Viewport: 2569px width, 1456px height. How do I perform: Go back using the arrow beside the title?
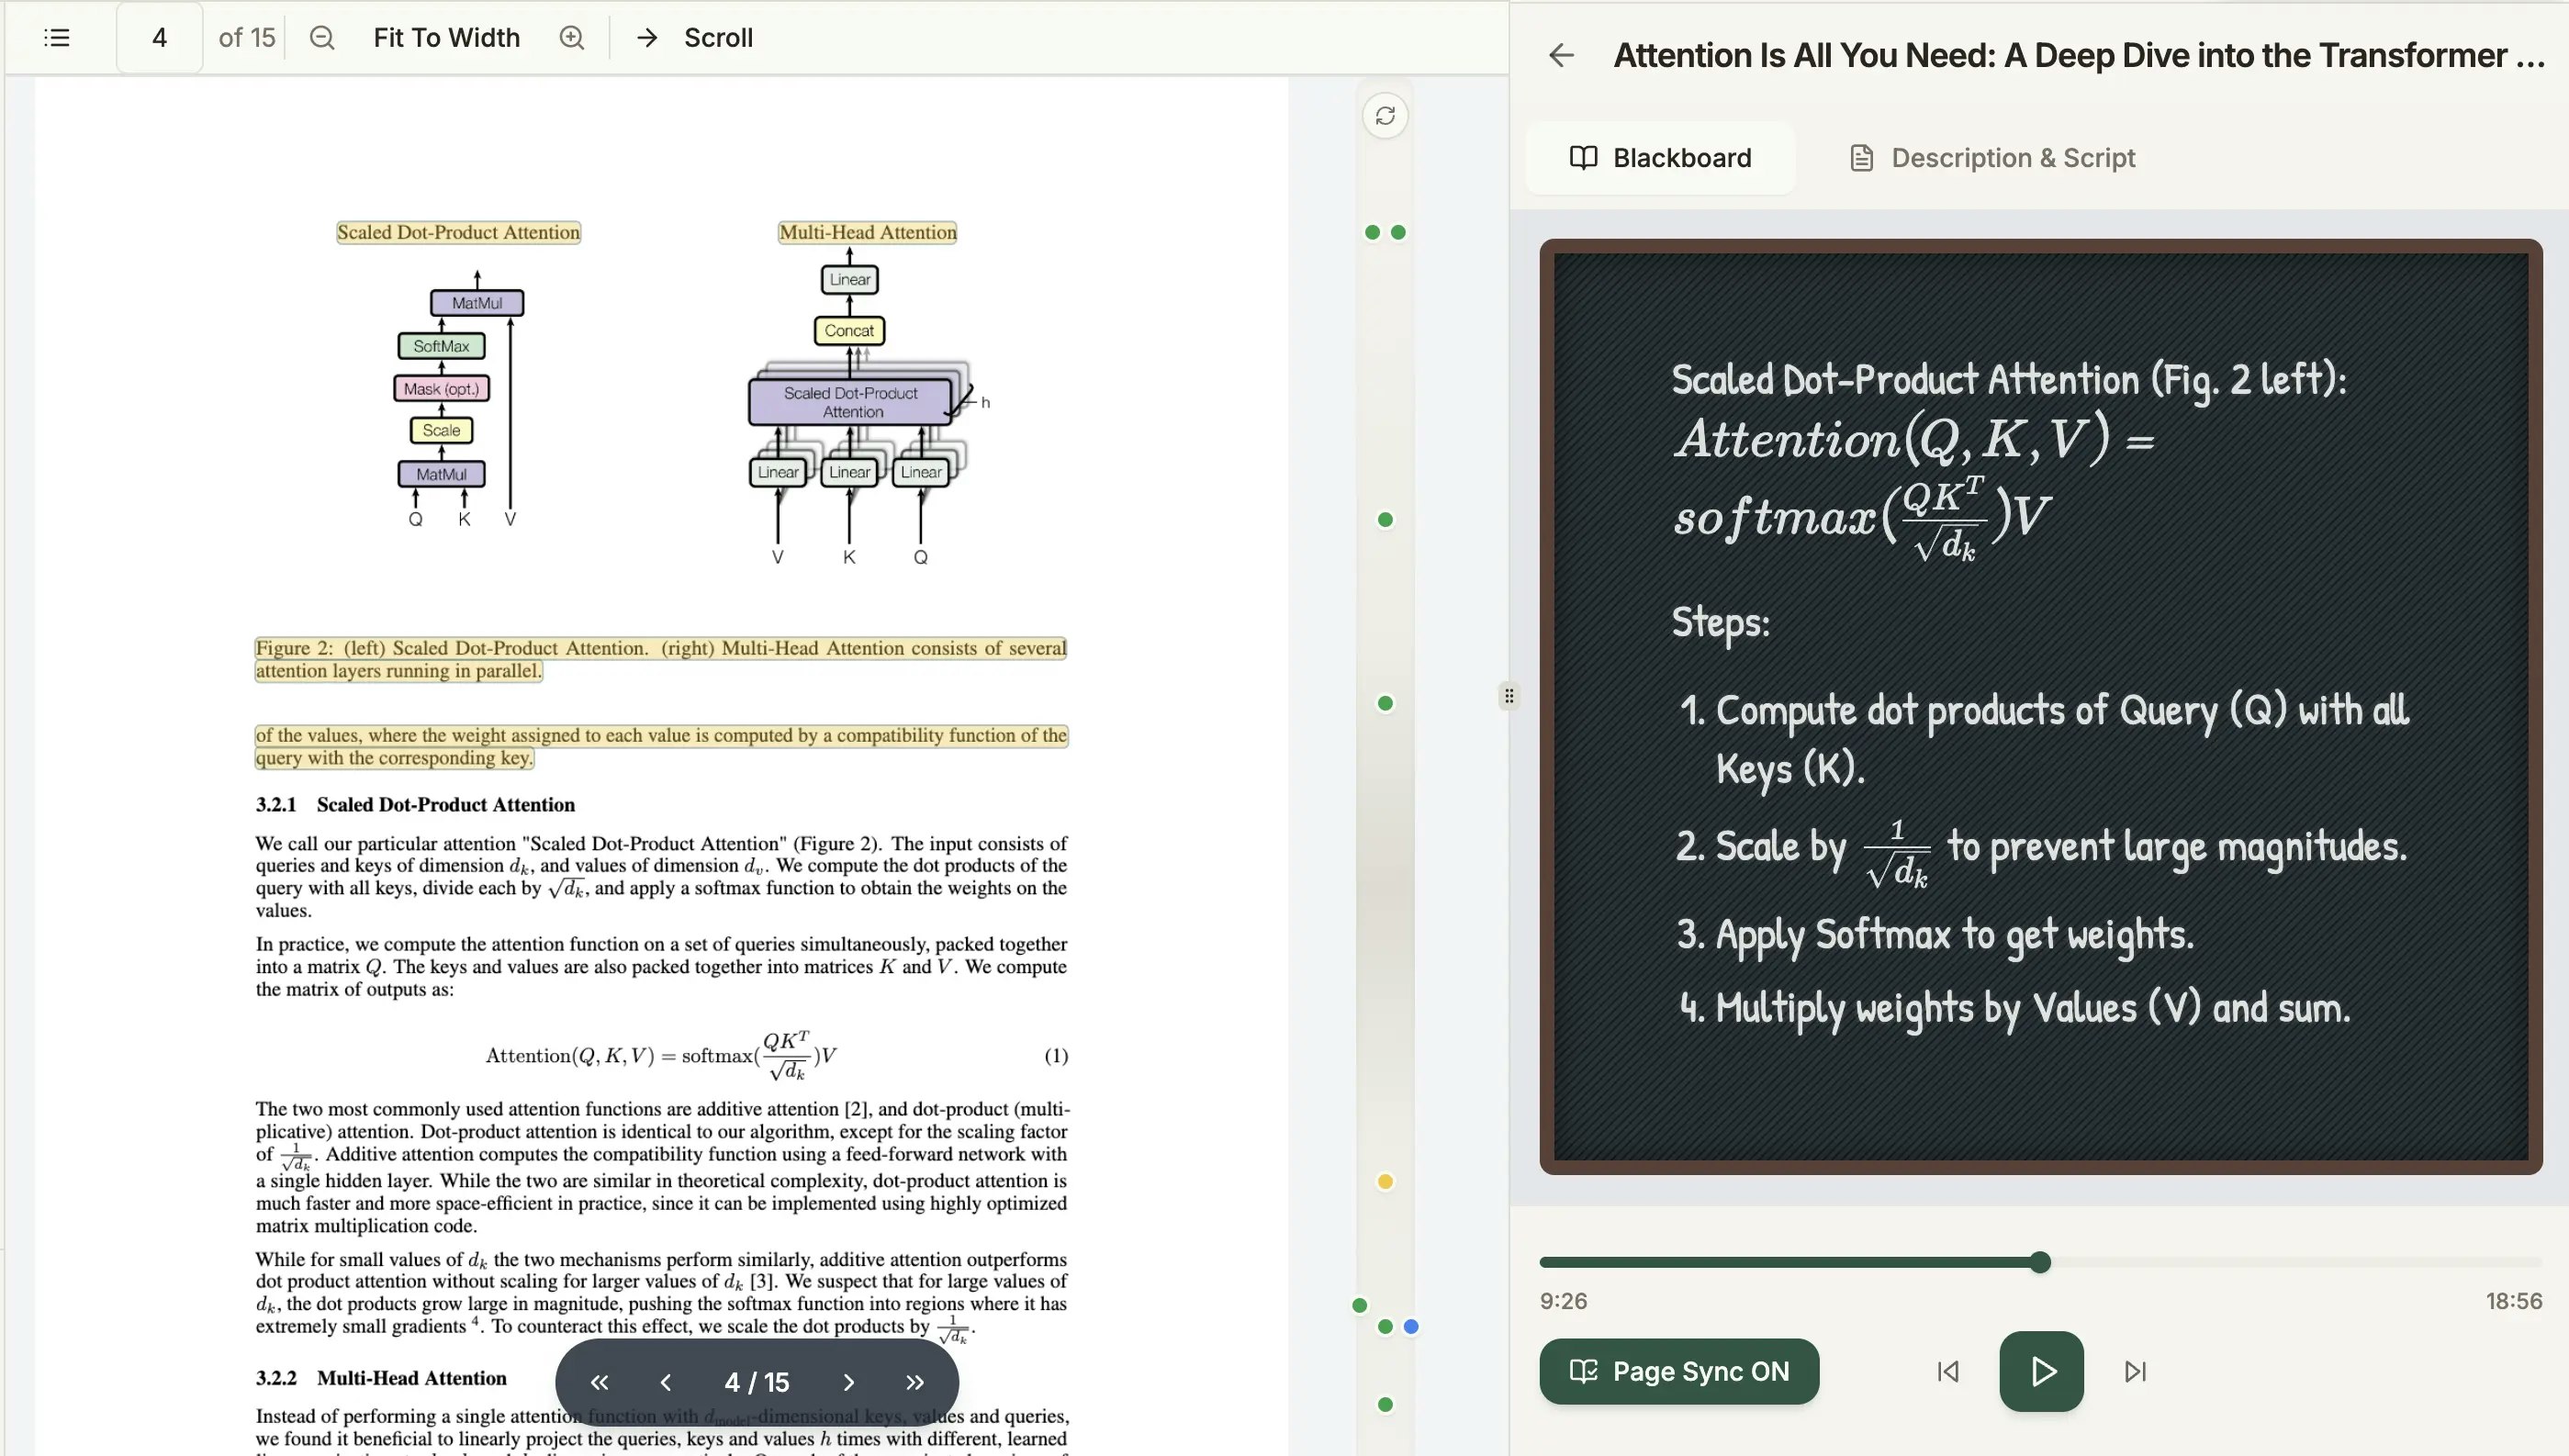tap(1561, 55)
